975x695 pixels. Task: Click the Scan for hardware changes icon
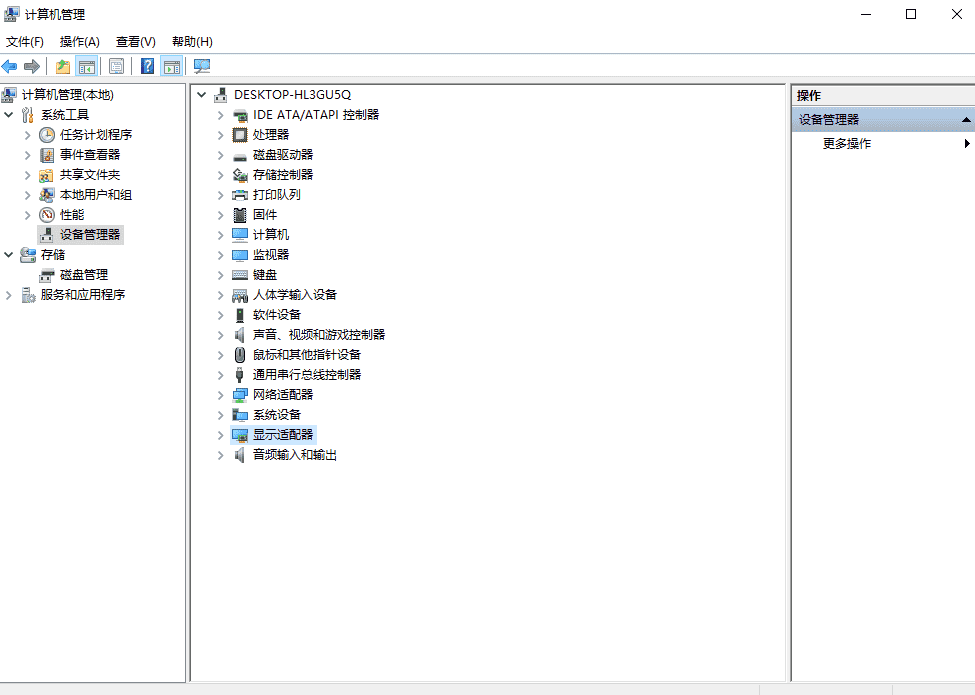coord(202,66)
